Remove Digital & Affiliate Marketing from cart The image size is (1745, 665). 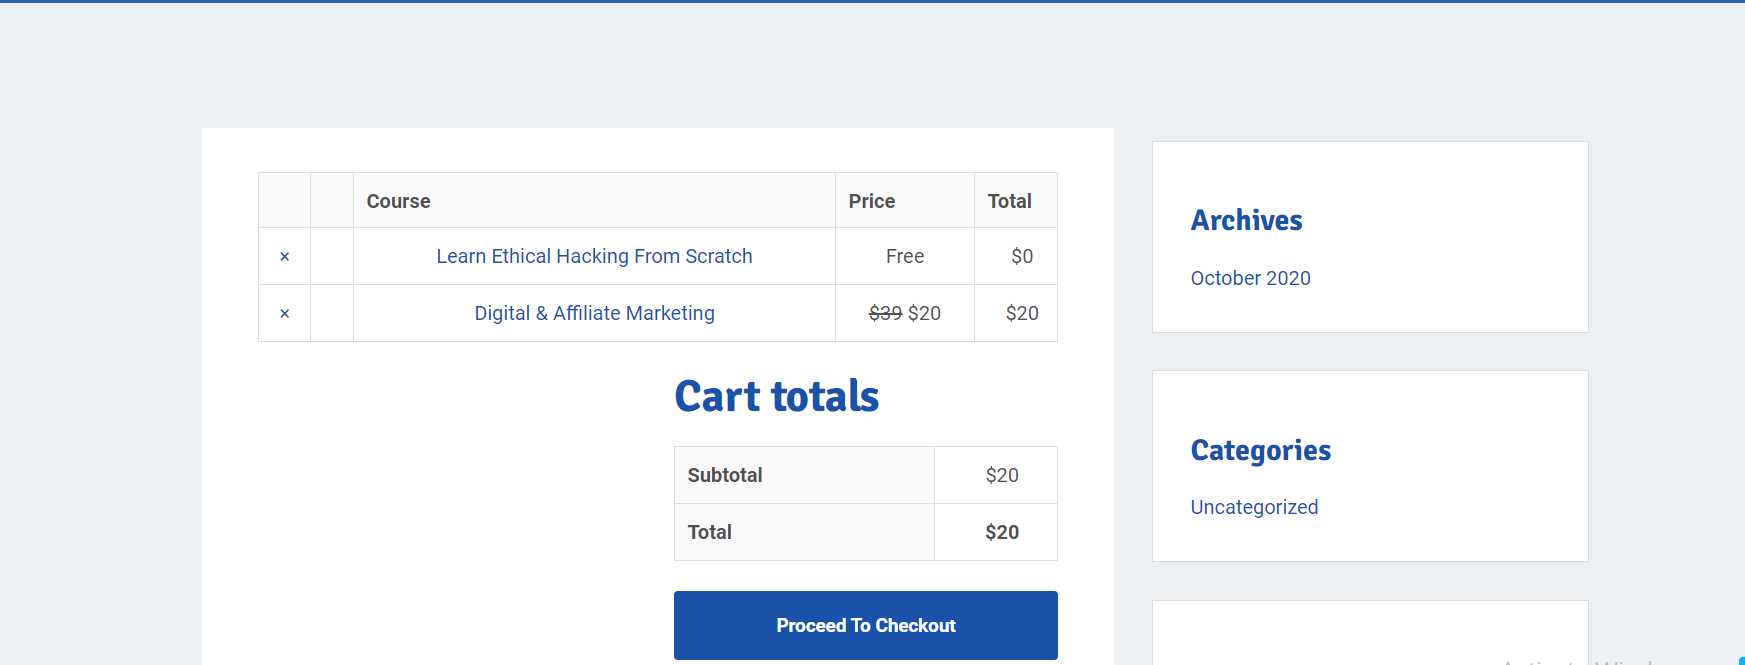tap(285, 314)
